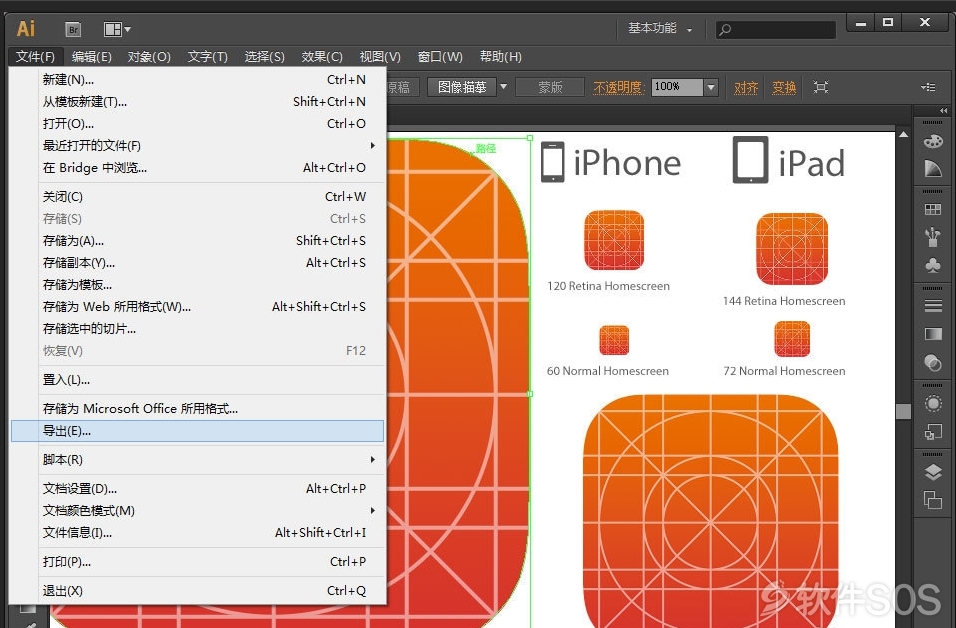
Task: Click the 对齐 link
Action: [x=746, y=87]
